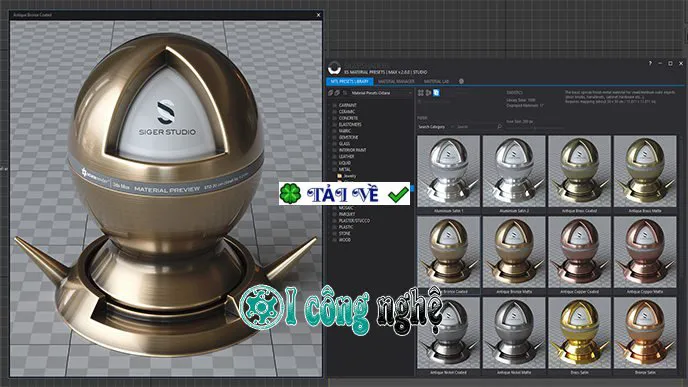Viewport: 688px width, 387px height.
Task: Open the Search Category dropdown
Action: click(436, 127)
